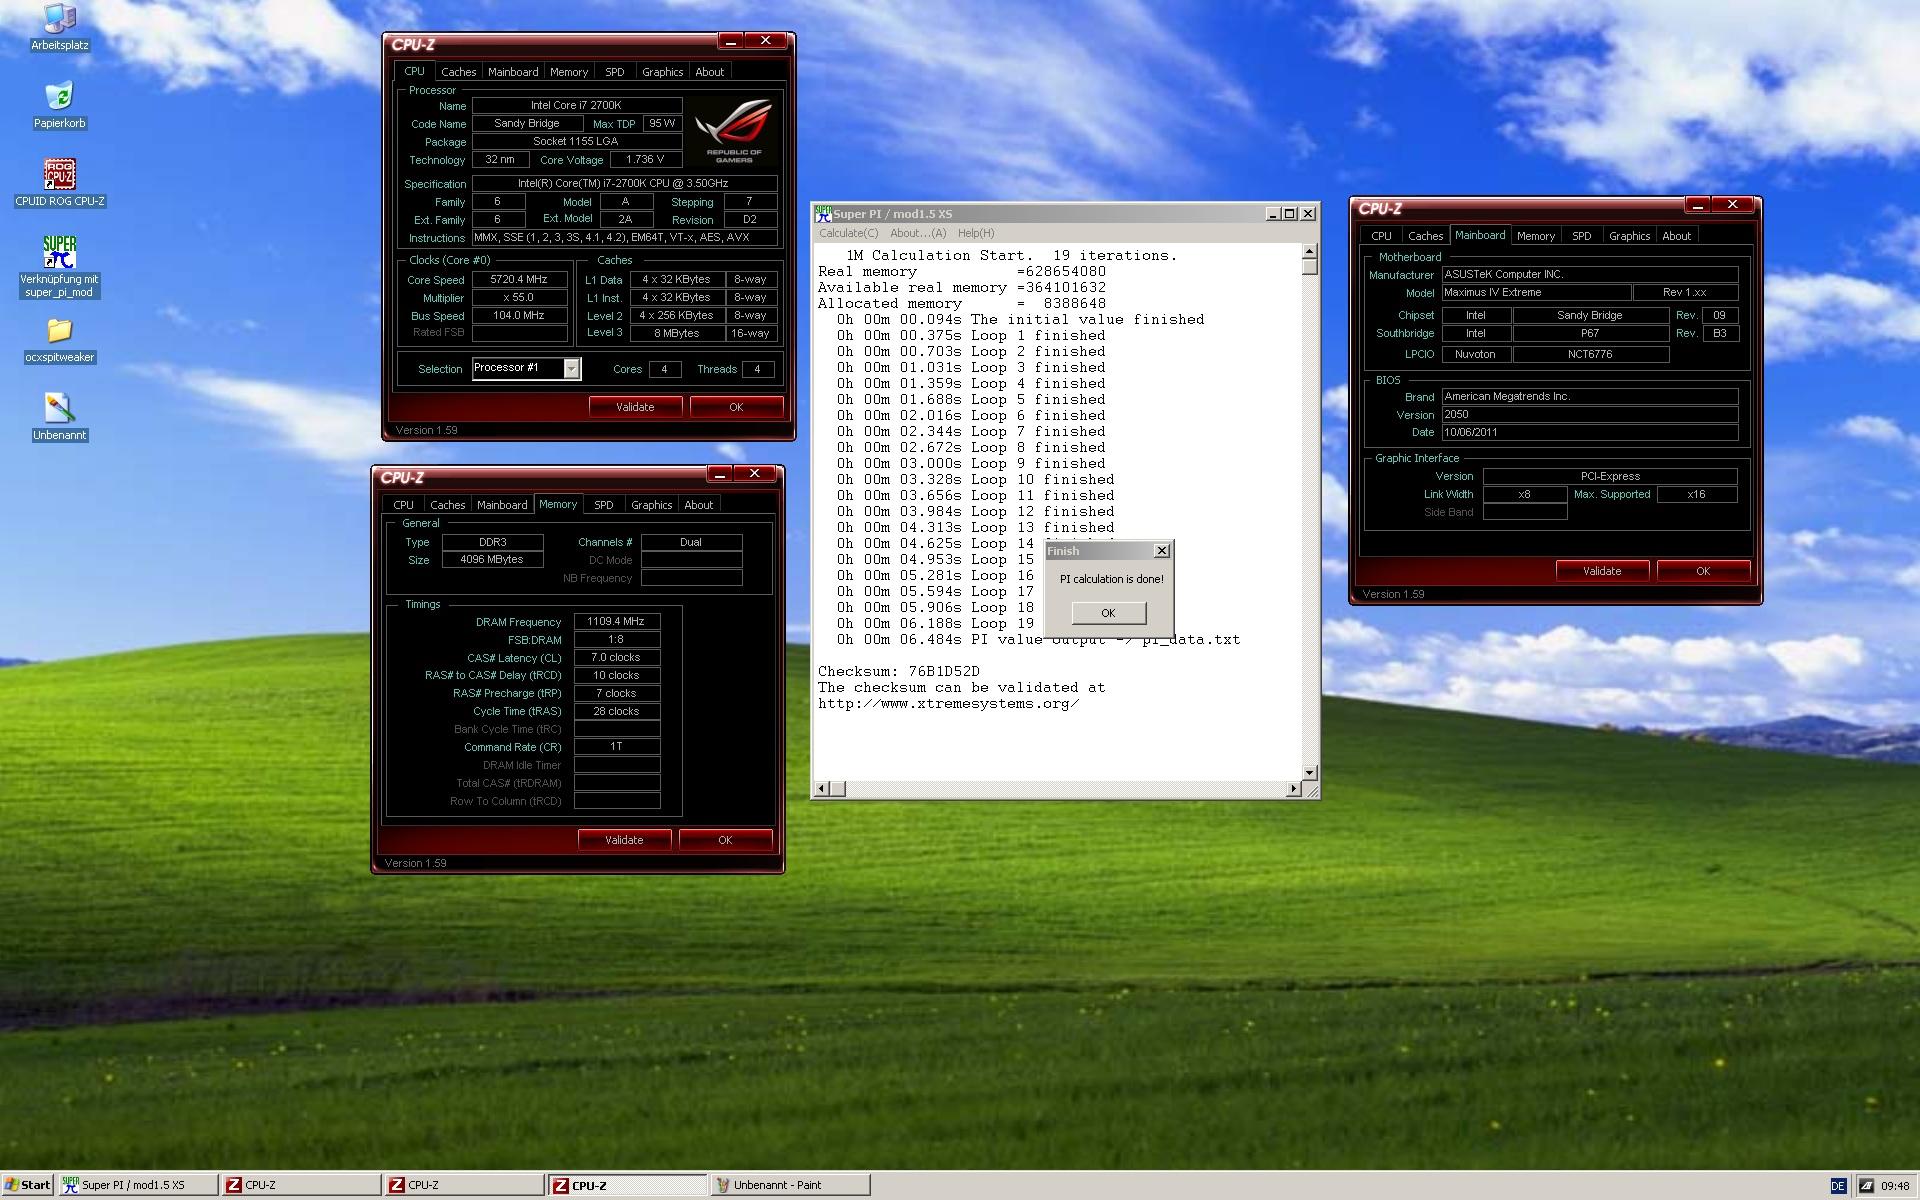
Task: Switch to Unbenannt - Paint taskbar item
Action: pos(791,1185)
